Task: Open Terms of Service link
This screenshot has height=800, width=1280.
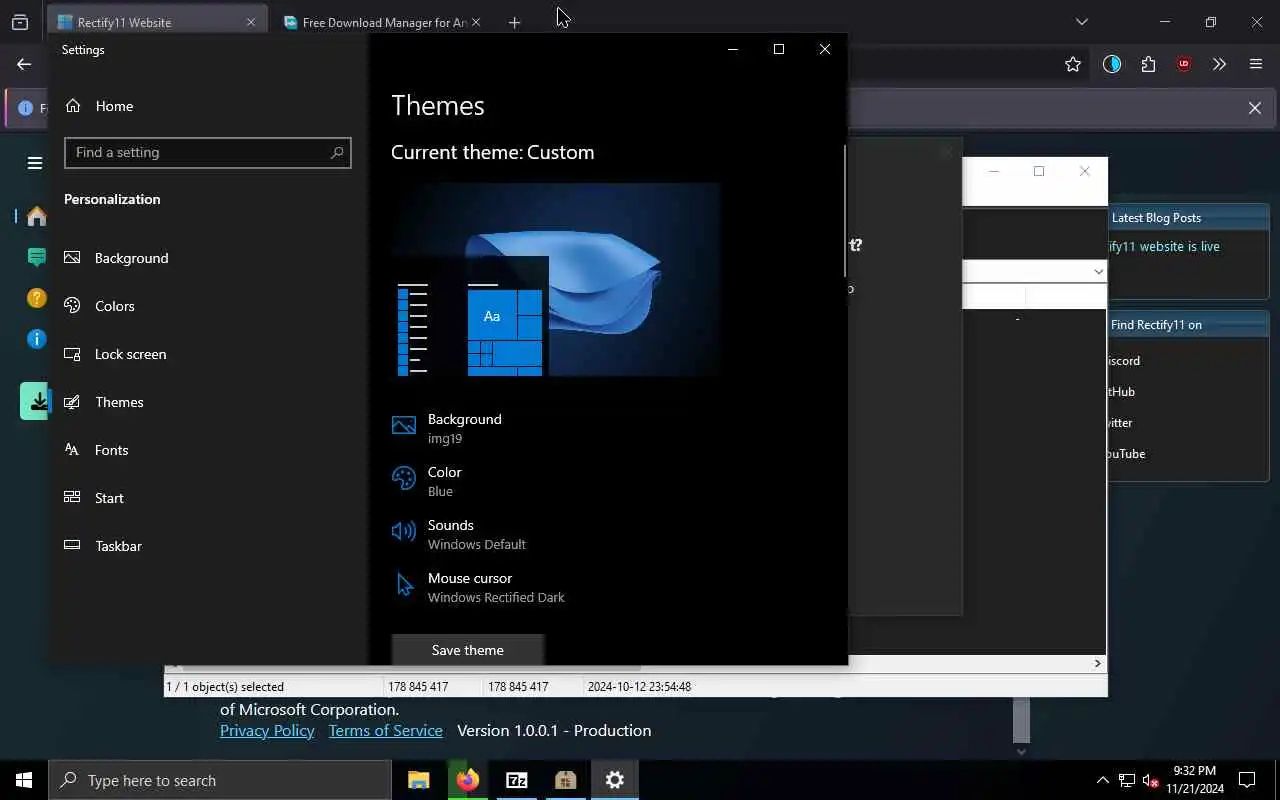Action: pos(385,730)
